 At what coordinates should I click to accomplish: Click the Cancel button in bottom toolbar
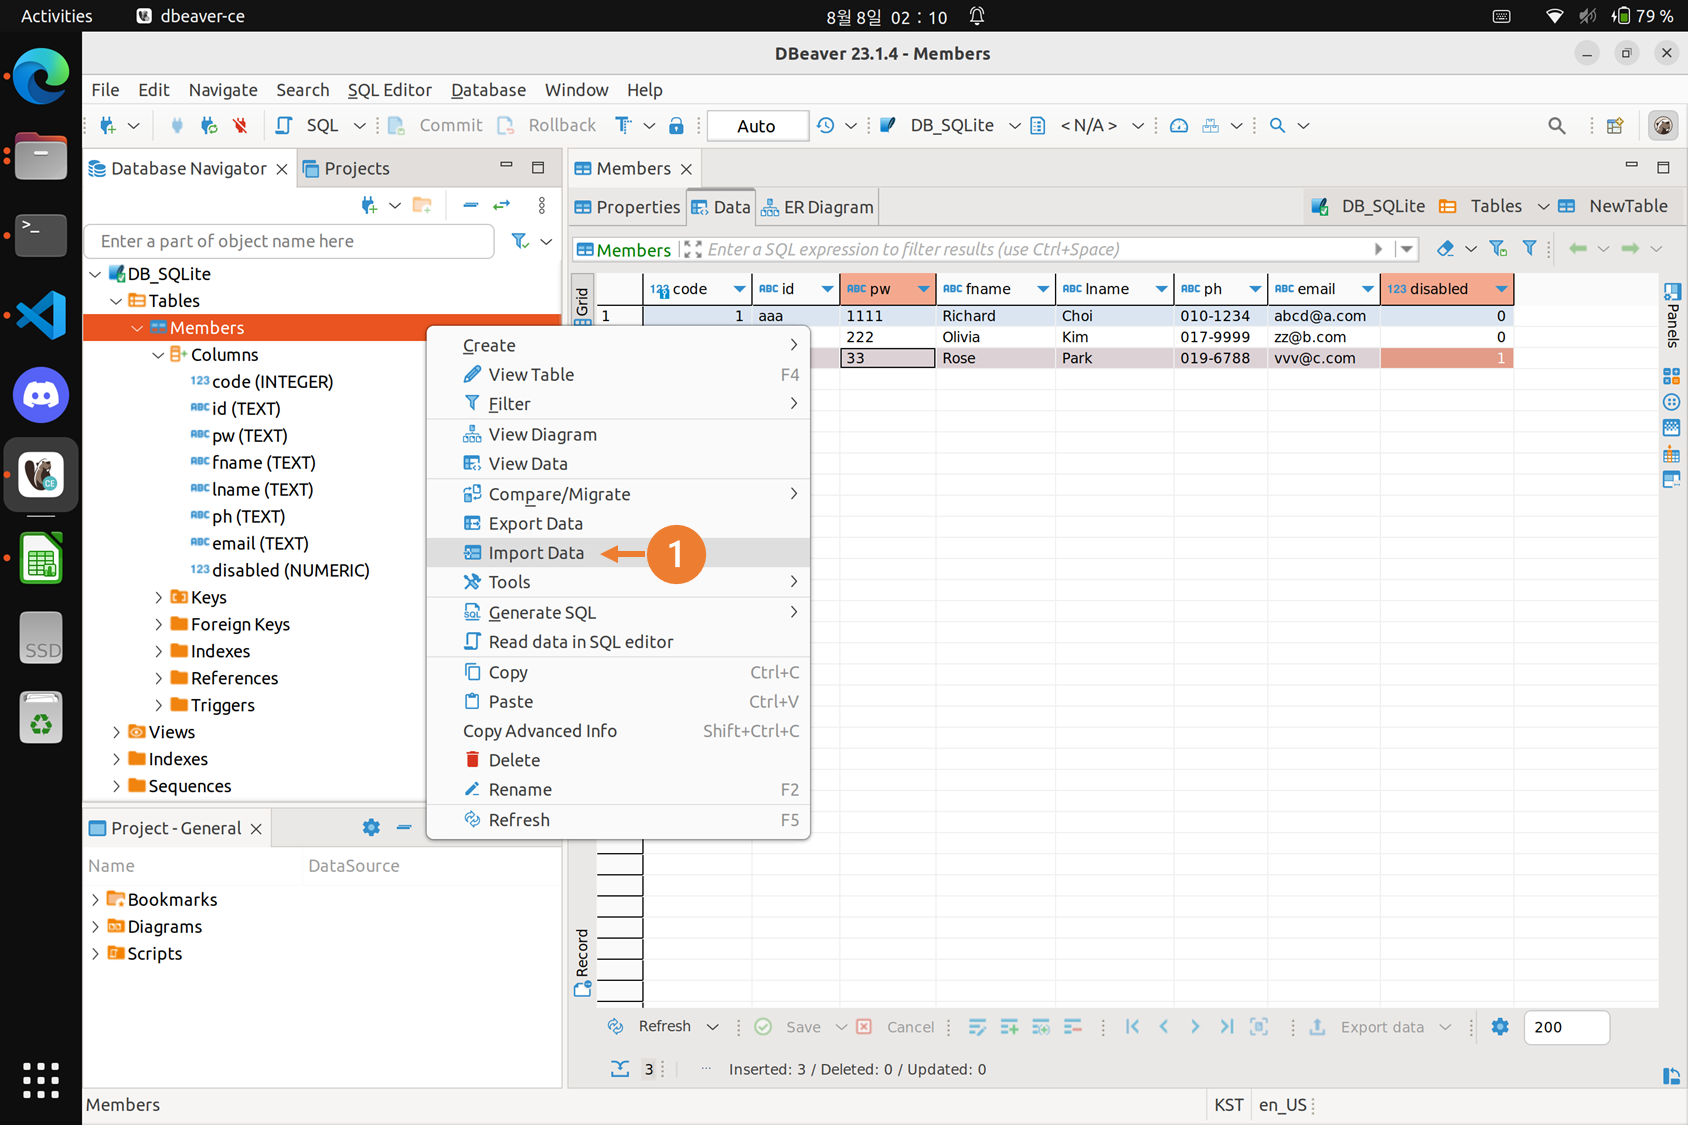click(x=896, y=1027)
